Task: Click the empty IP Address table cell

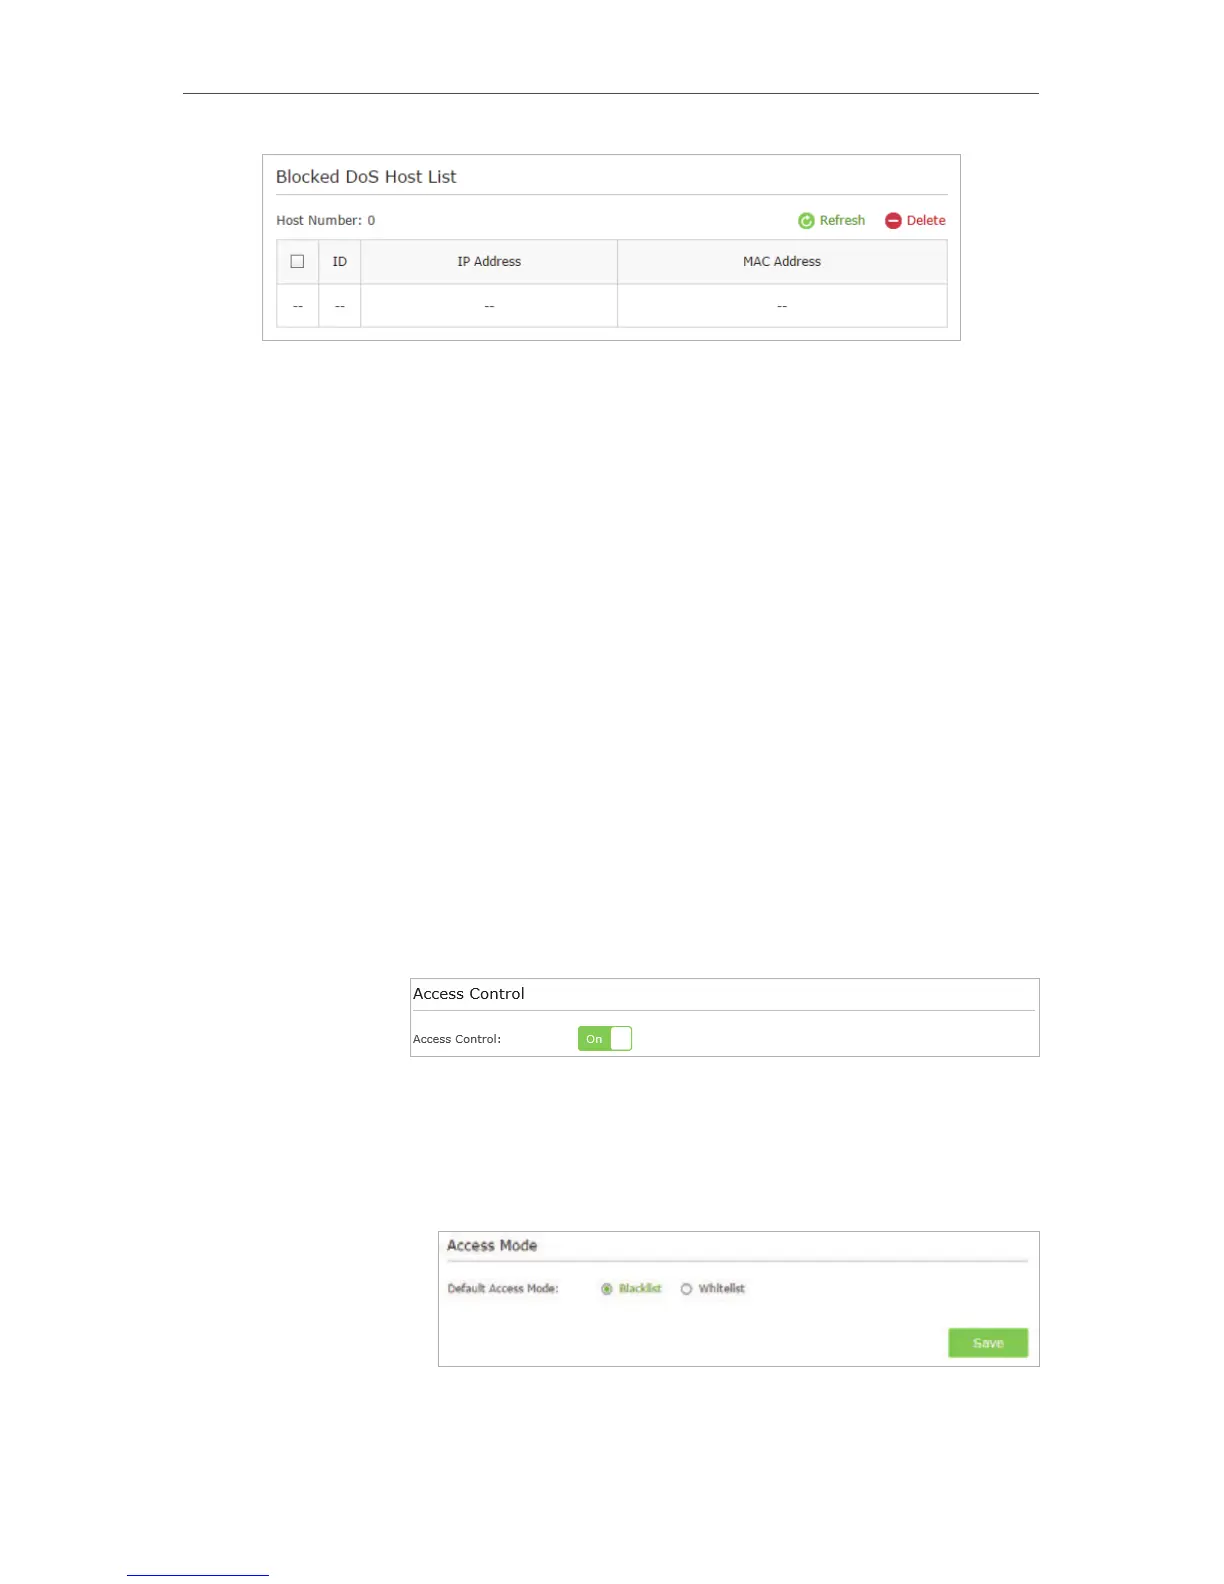Action: point(489,306)
